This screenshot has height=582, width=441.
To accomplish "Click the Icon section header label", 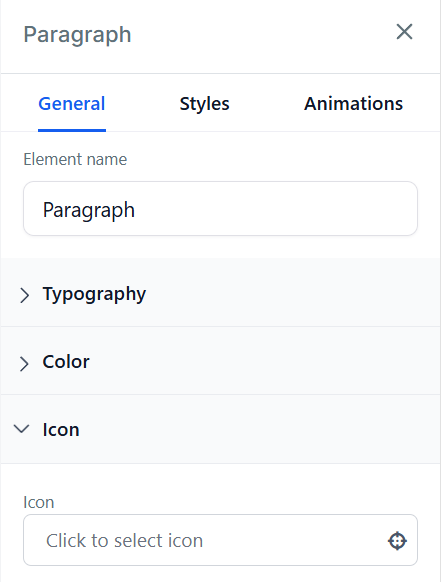I will (61, 430).
